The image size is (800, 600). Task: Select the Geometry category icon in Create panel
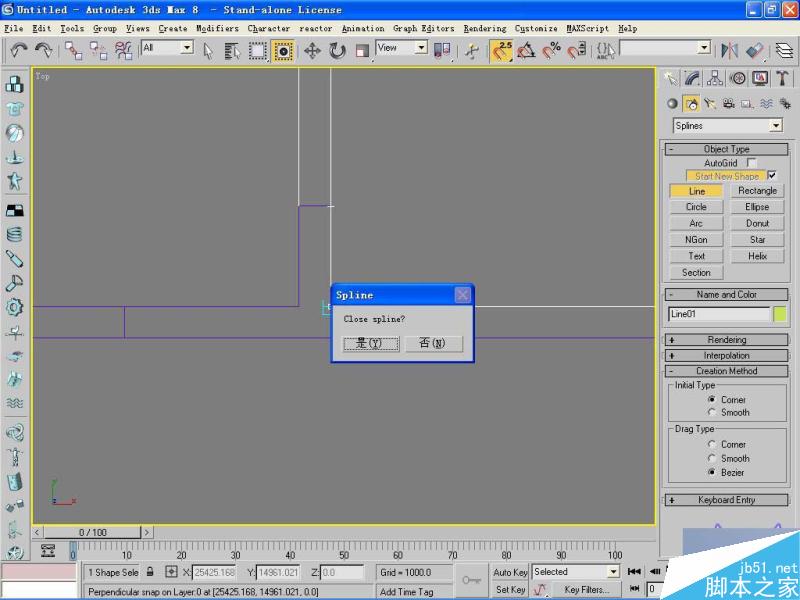coord(672,103)
